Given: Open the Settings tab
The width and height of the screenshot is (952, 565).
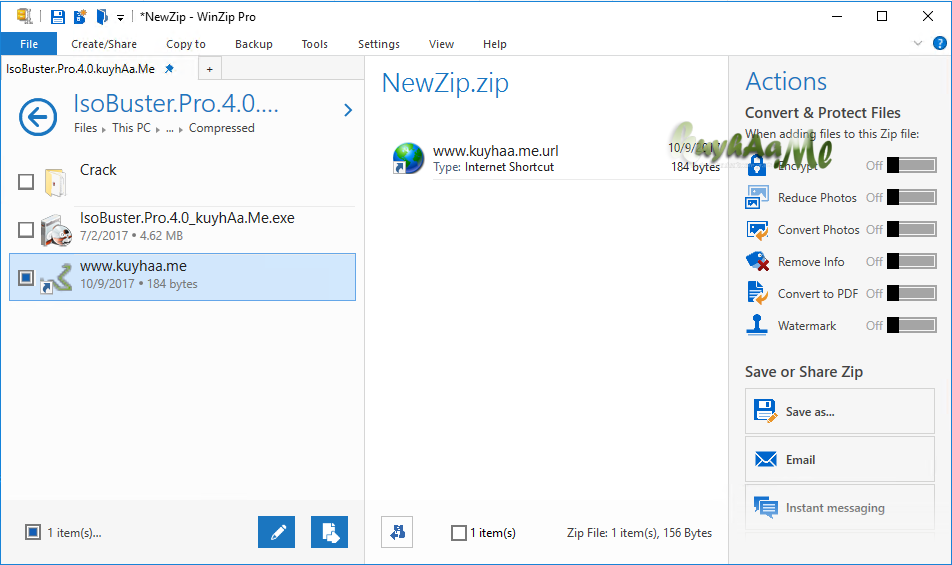Looking at the screenshot, I should point(379,44).
